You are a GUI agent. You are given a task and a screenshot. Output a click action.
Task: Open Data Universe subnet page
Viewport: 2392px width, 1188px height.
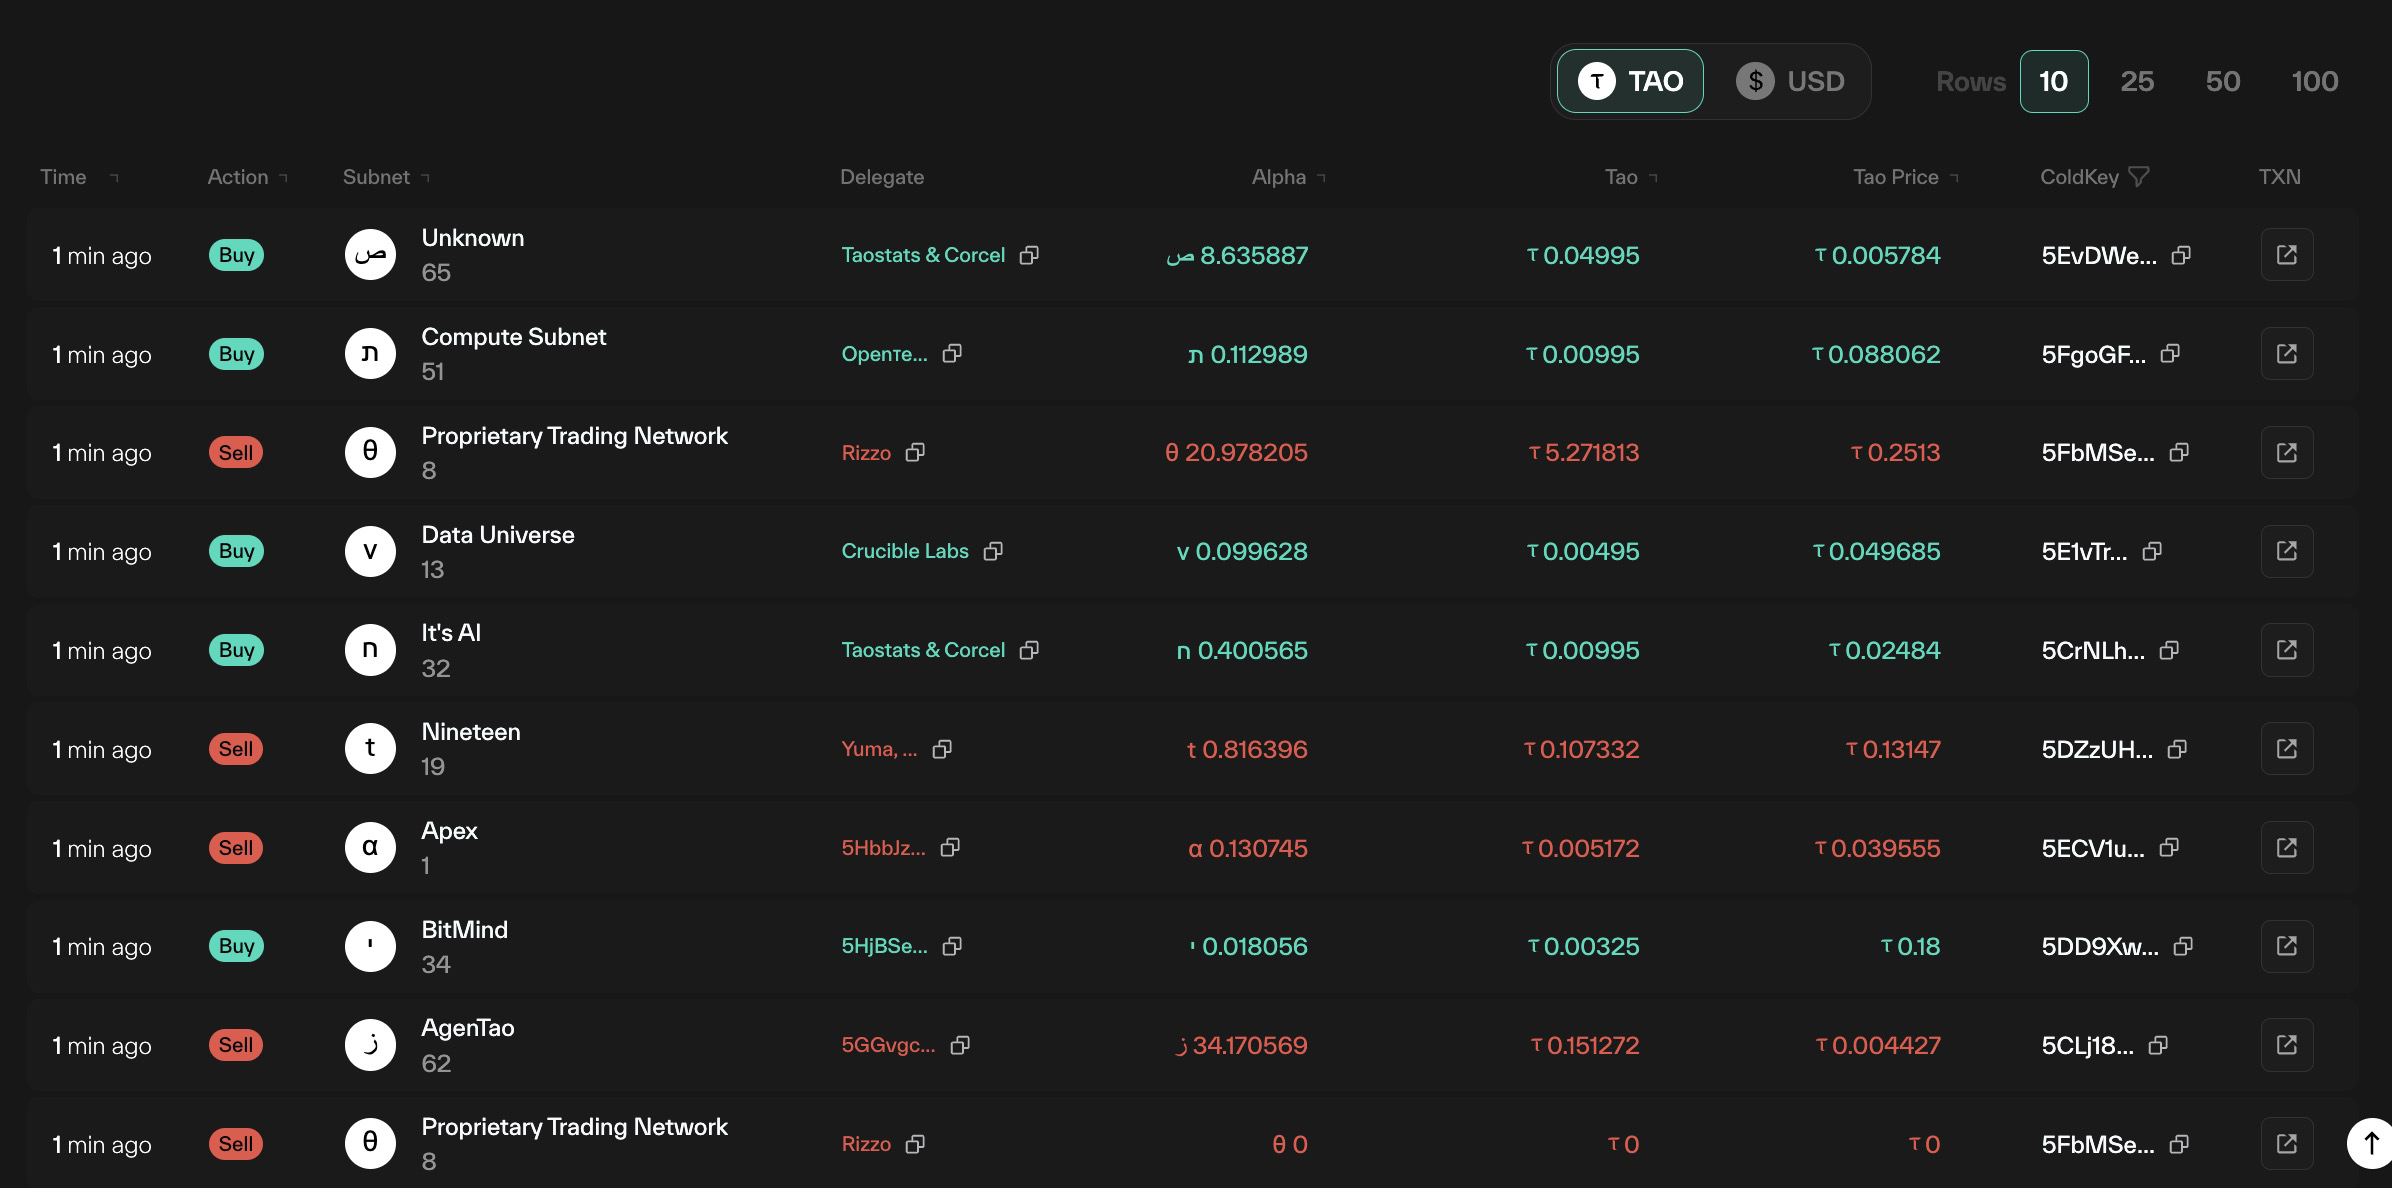point(497,535)
